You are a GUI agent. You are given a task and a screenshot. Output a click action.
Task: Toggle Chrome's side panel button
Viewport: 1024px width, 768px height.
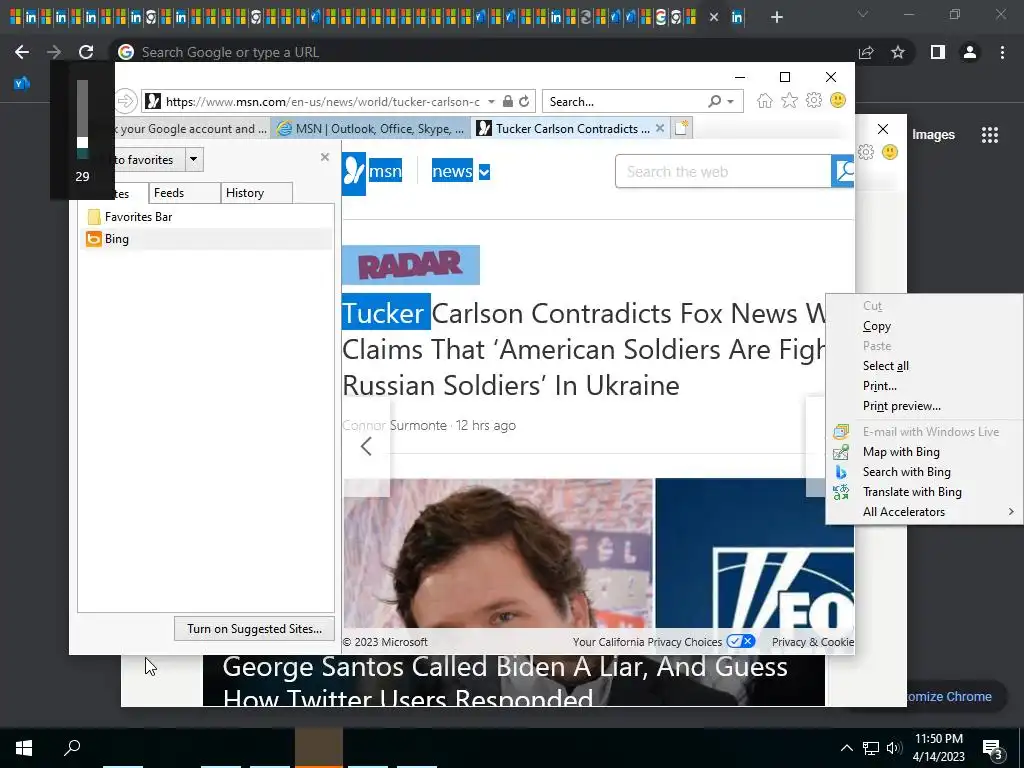click(x=938, y=52)
